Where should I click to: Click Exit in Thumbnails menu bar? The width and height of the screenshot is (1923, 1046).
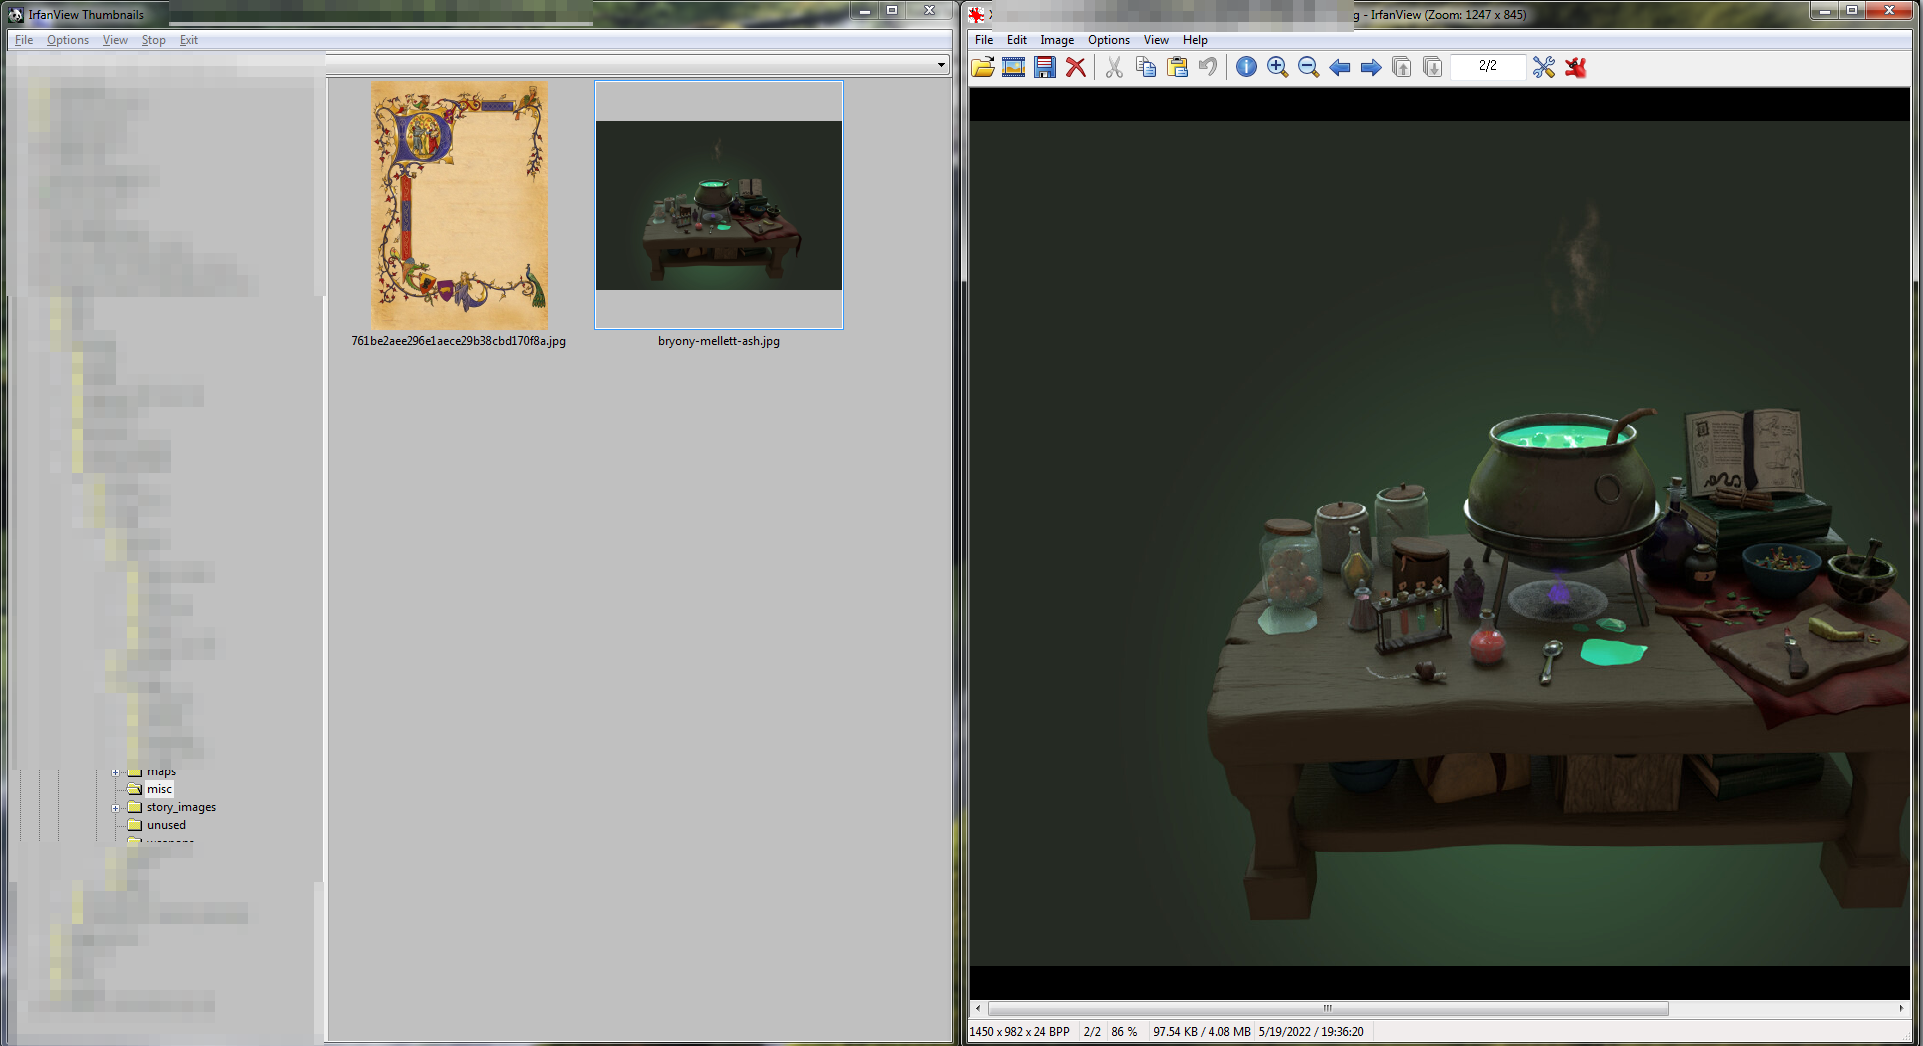(x=189, y=40)
